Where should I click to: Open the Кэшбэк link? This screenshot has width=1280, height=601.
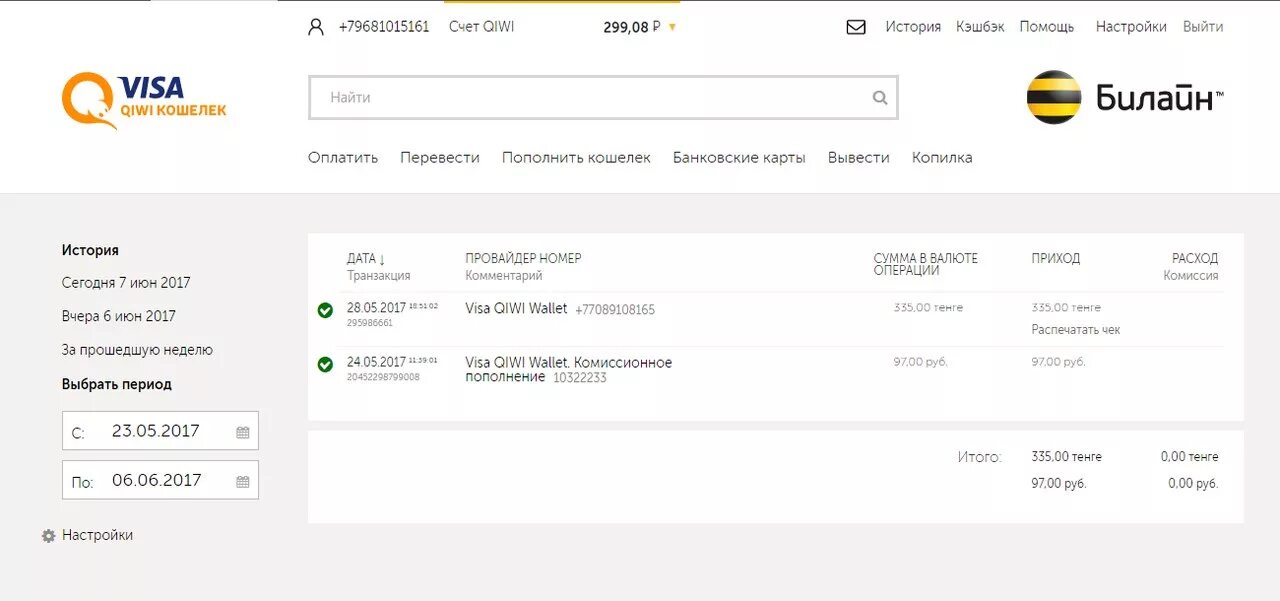tap(980, 27)
